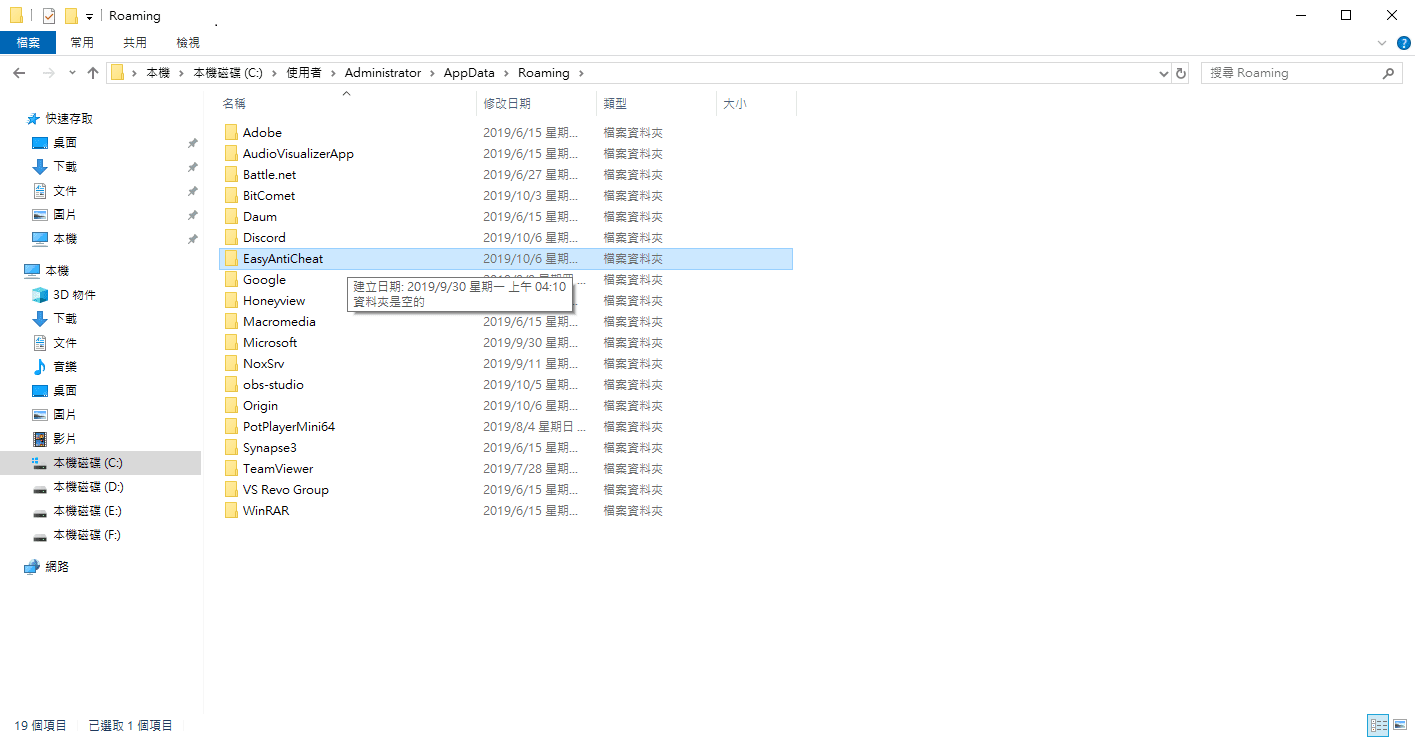This screenshot has width=1422, height=747.
Task: Click the Synapse3 folder icon
Action: click(231, 448)
